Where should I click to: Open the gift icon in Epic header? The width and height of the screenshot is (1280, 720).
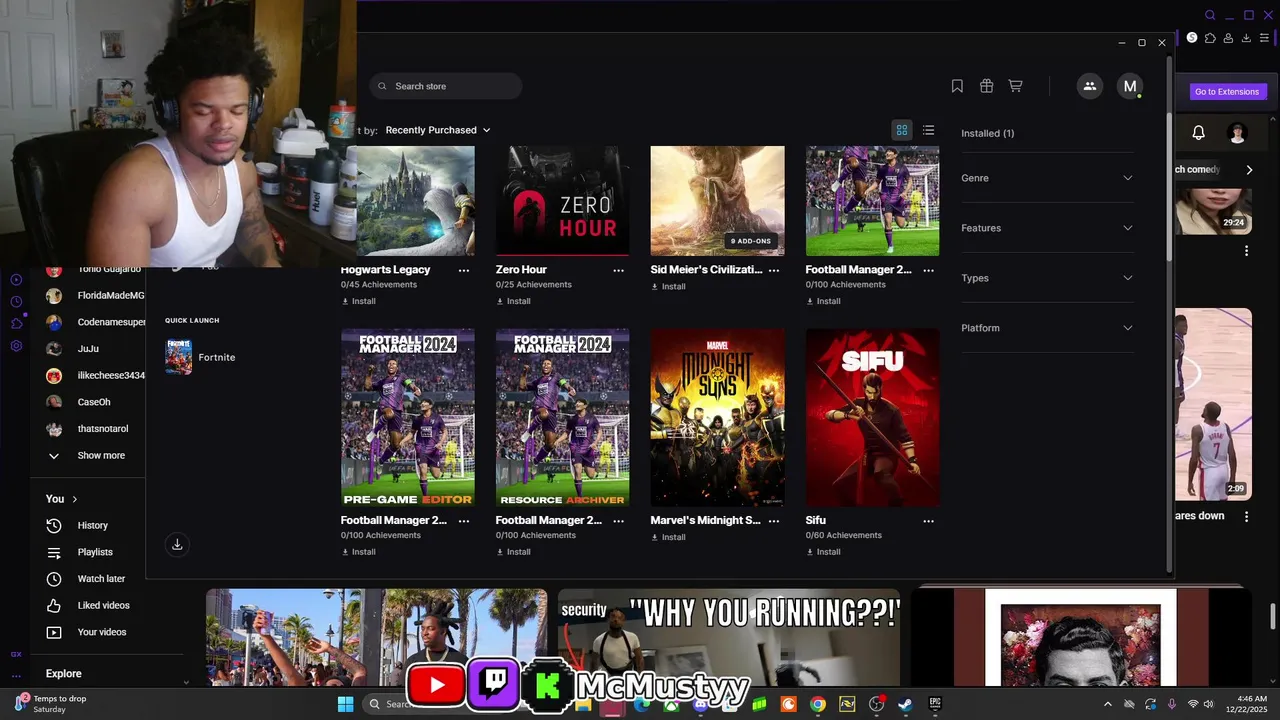(986, 86)
